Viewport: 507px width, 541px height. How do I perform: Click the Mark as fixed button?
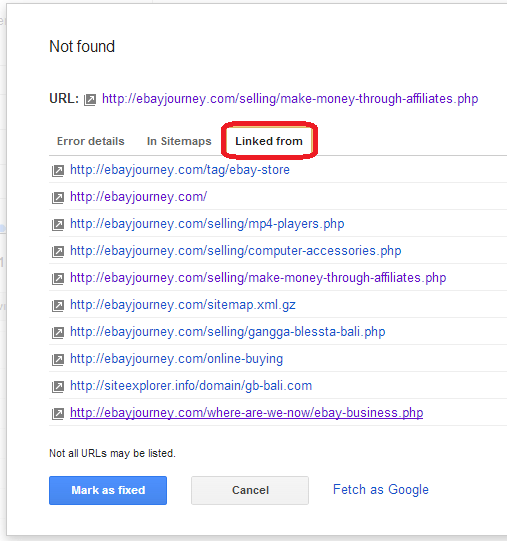point(108,490)
